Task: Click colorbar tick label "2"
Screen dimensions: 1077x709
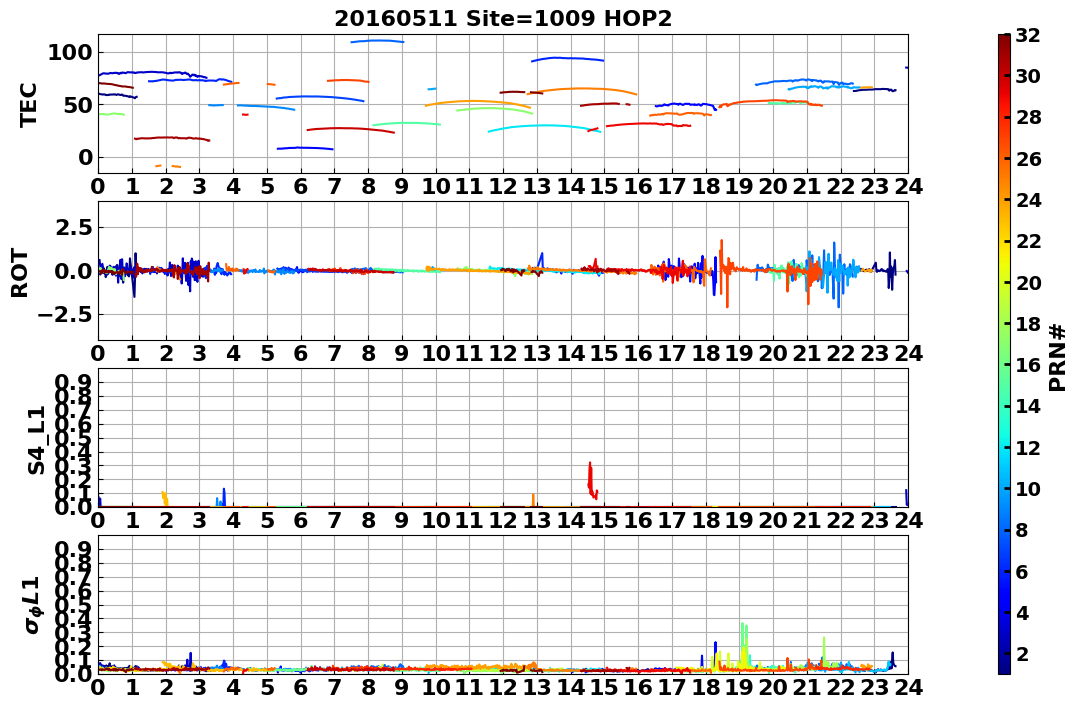Action: pyautogui.click(x=1022, y=653)
